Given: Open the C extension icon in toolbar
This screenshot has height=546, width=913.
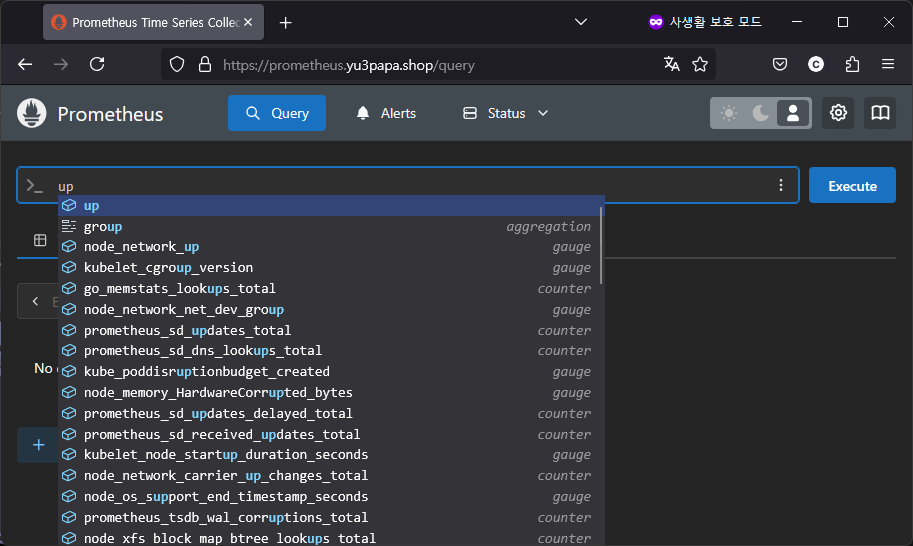Looking at the screenshot, I should click(816, 64).
